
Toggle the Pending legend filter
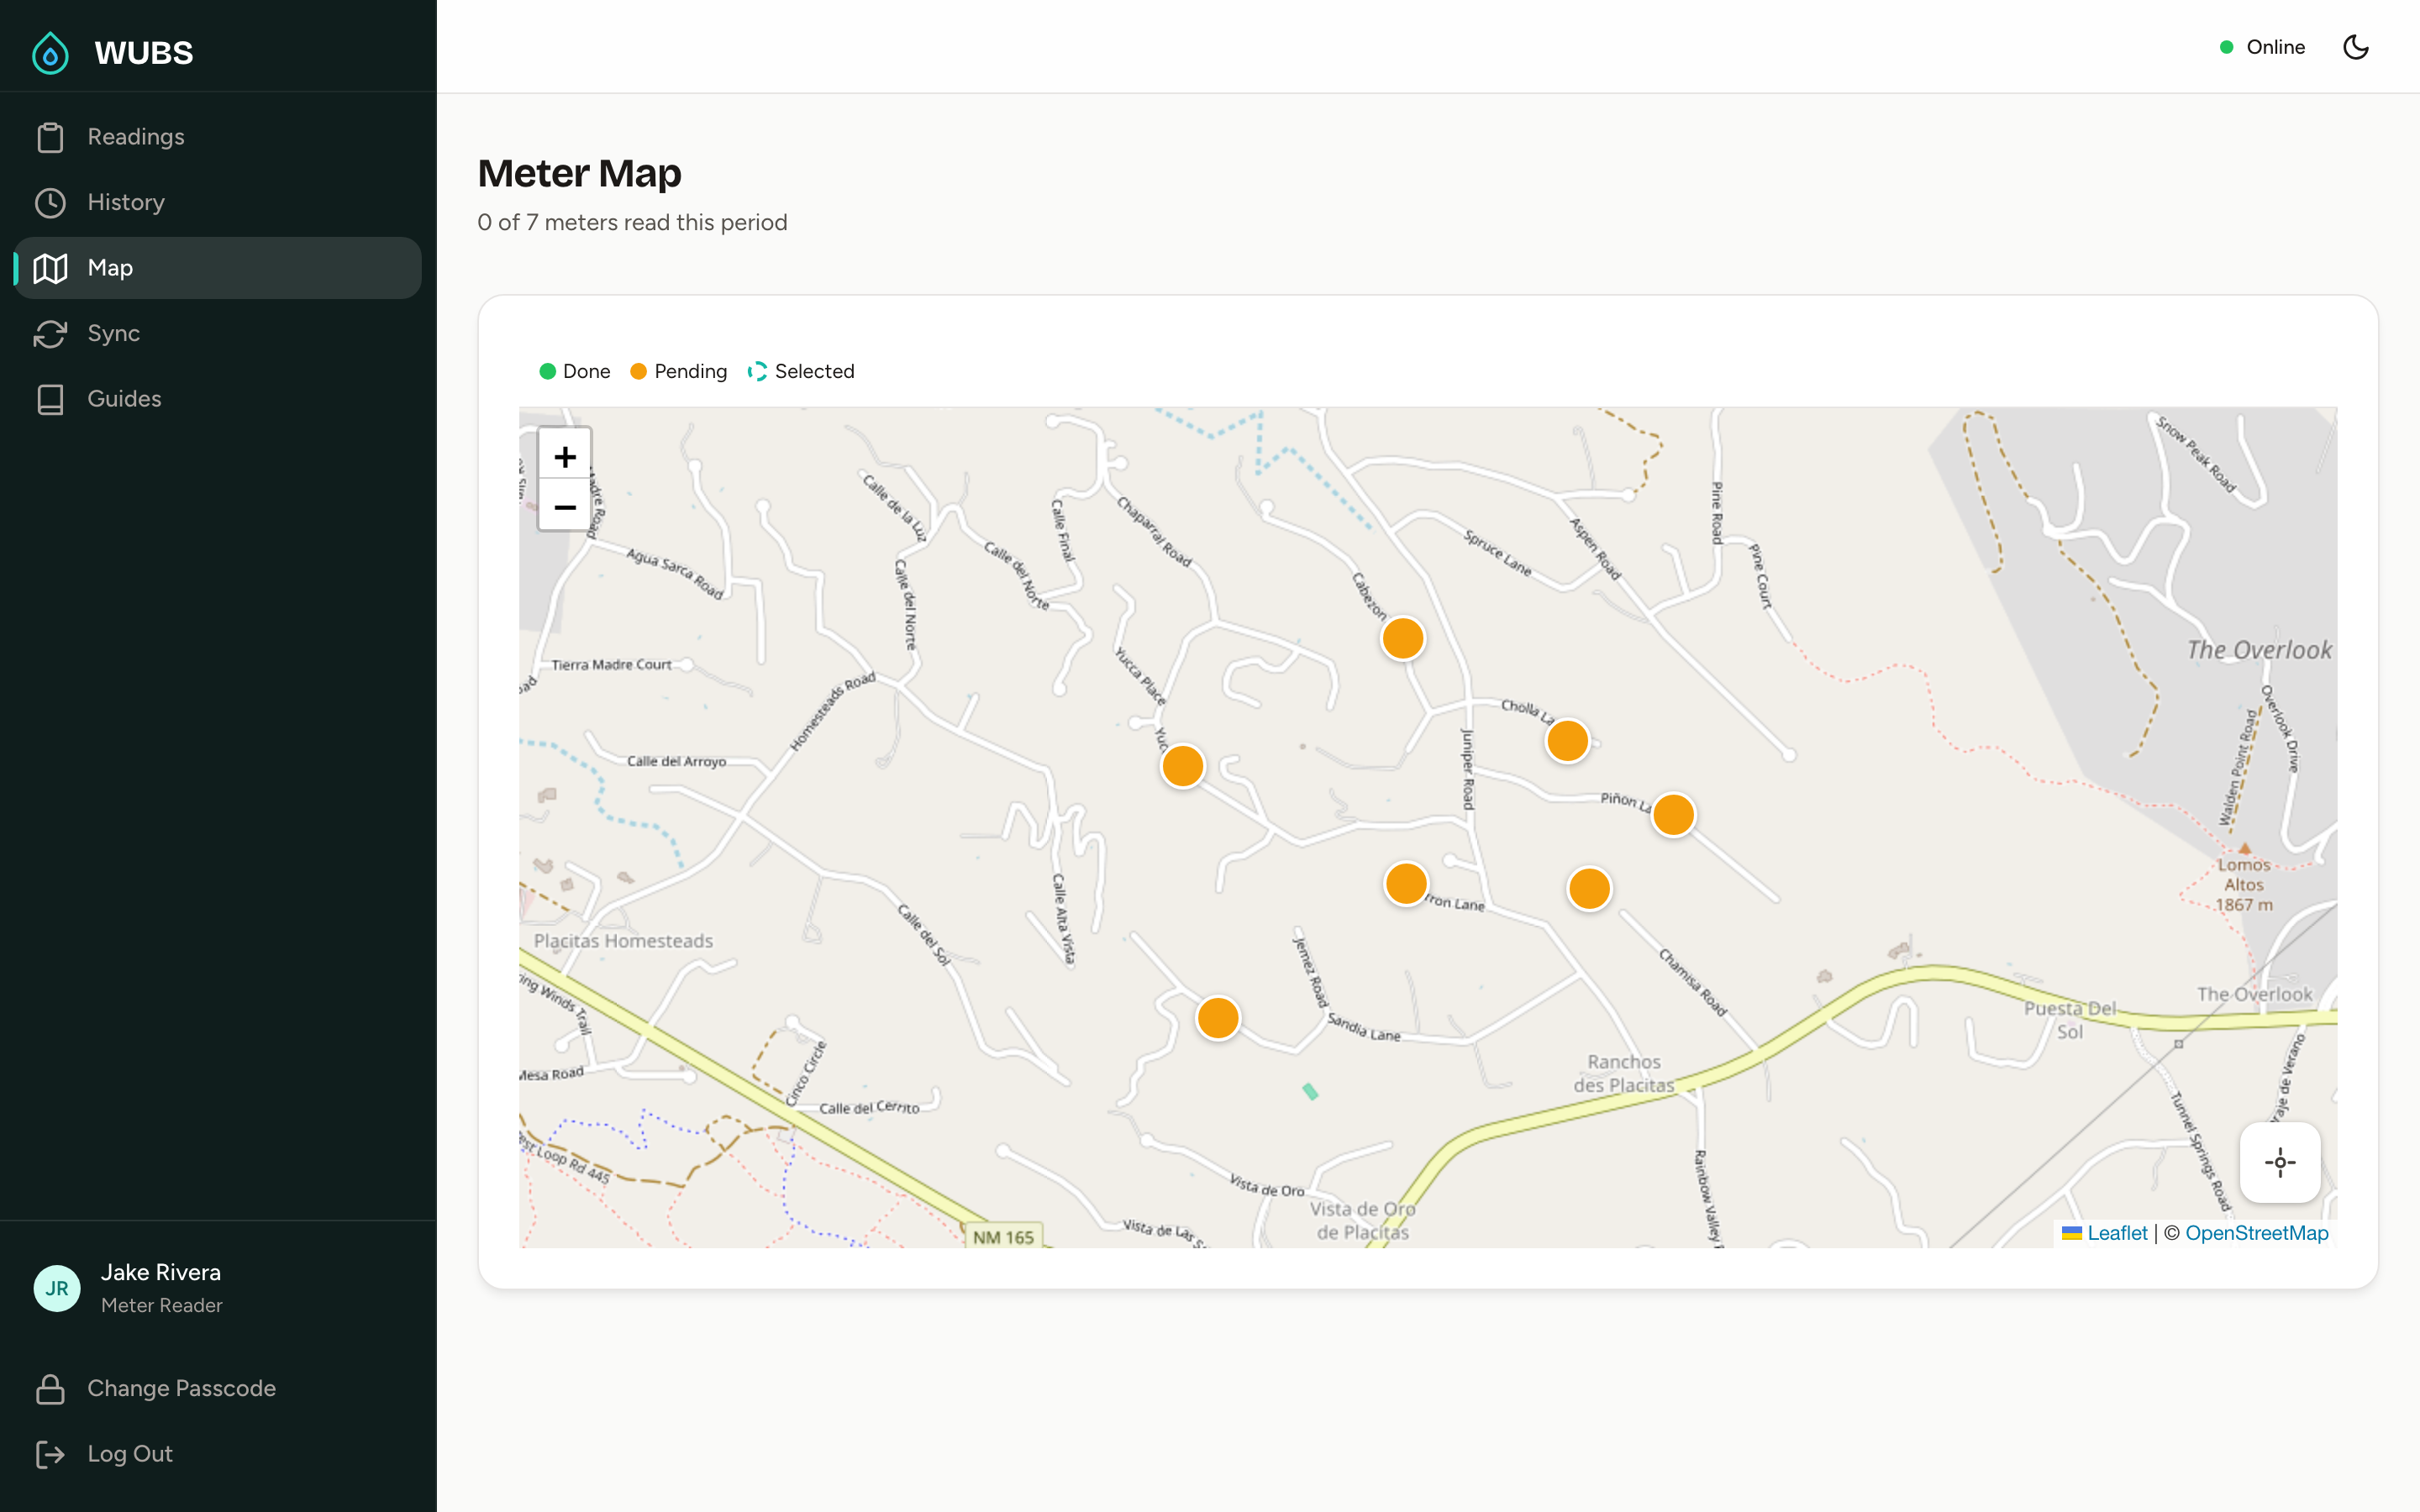(678, 371)
